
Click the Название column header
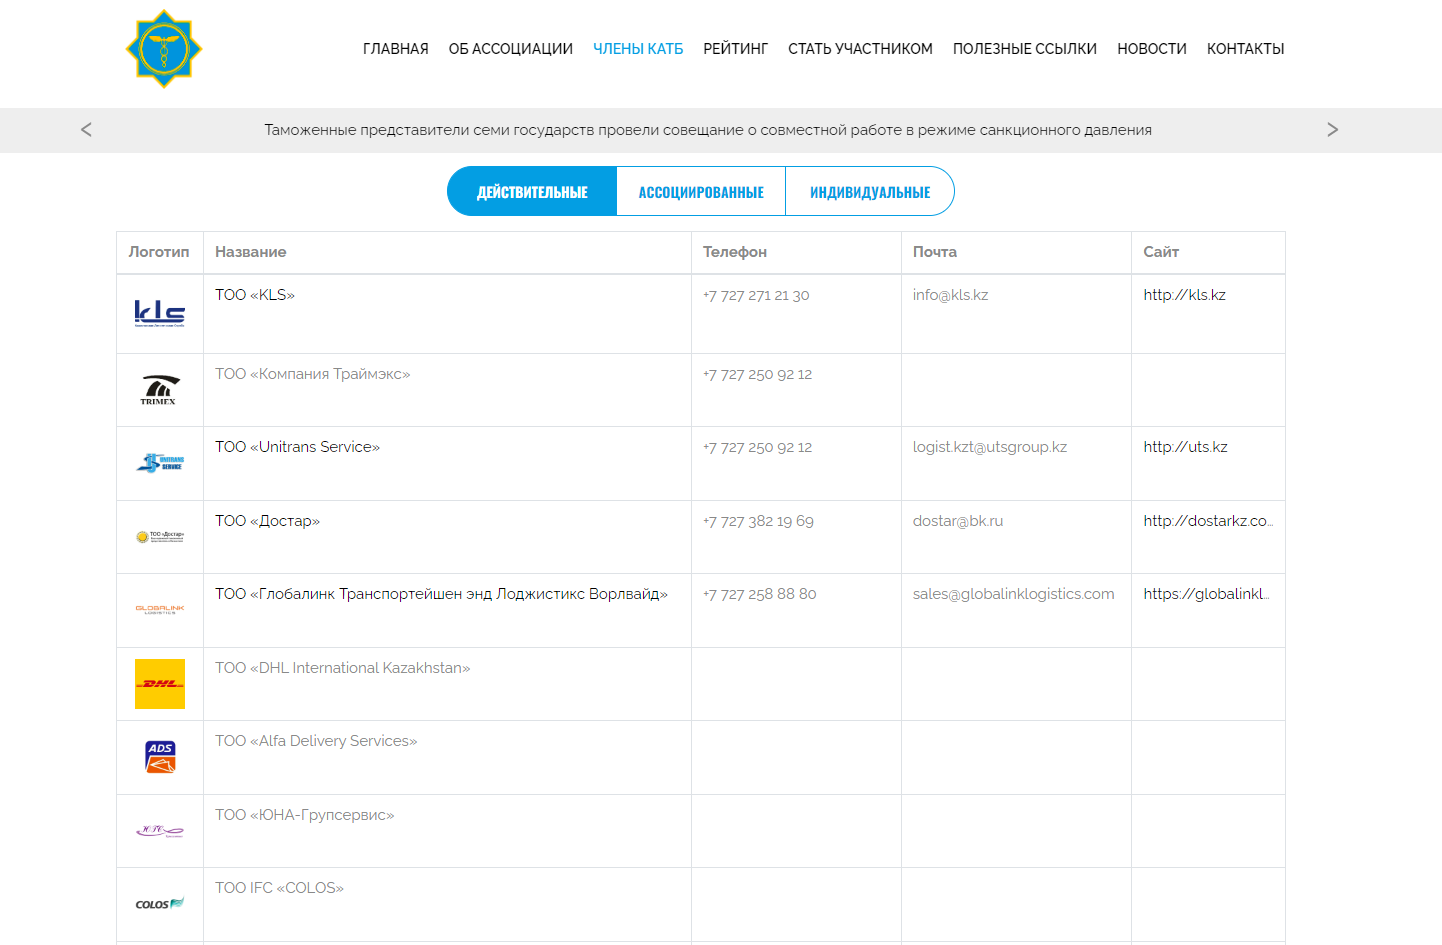(x=251, y=252)
